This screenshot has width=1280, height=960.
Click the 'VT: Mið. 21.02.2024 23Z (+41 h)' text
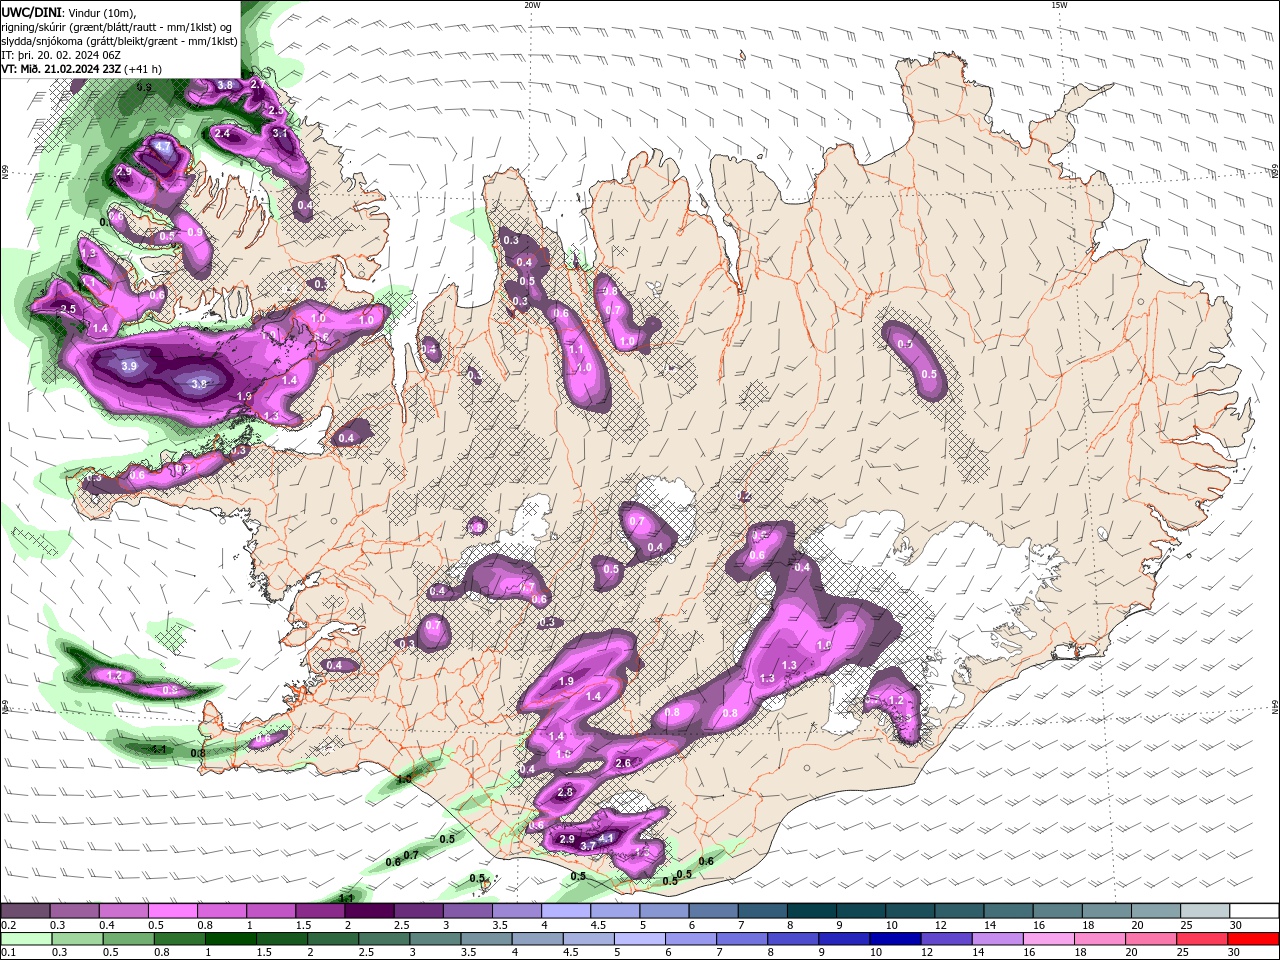83,69
